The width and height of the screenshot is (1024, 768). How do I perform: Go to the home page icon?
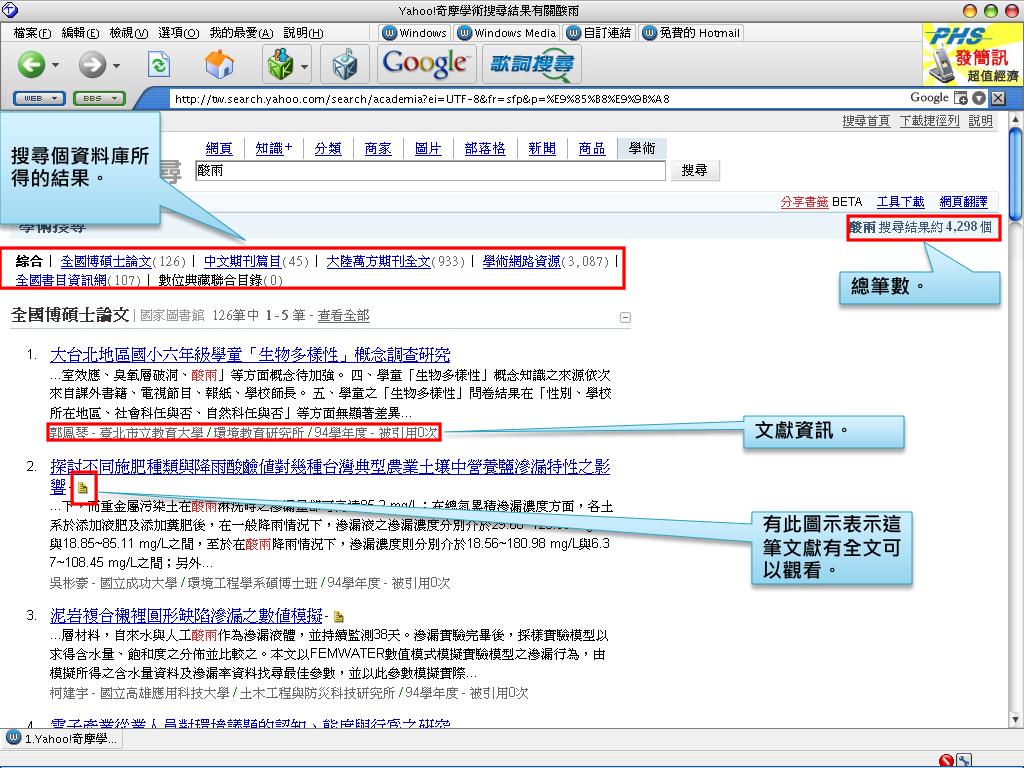click(x=219, y=64)
